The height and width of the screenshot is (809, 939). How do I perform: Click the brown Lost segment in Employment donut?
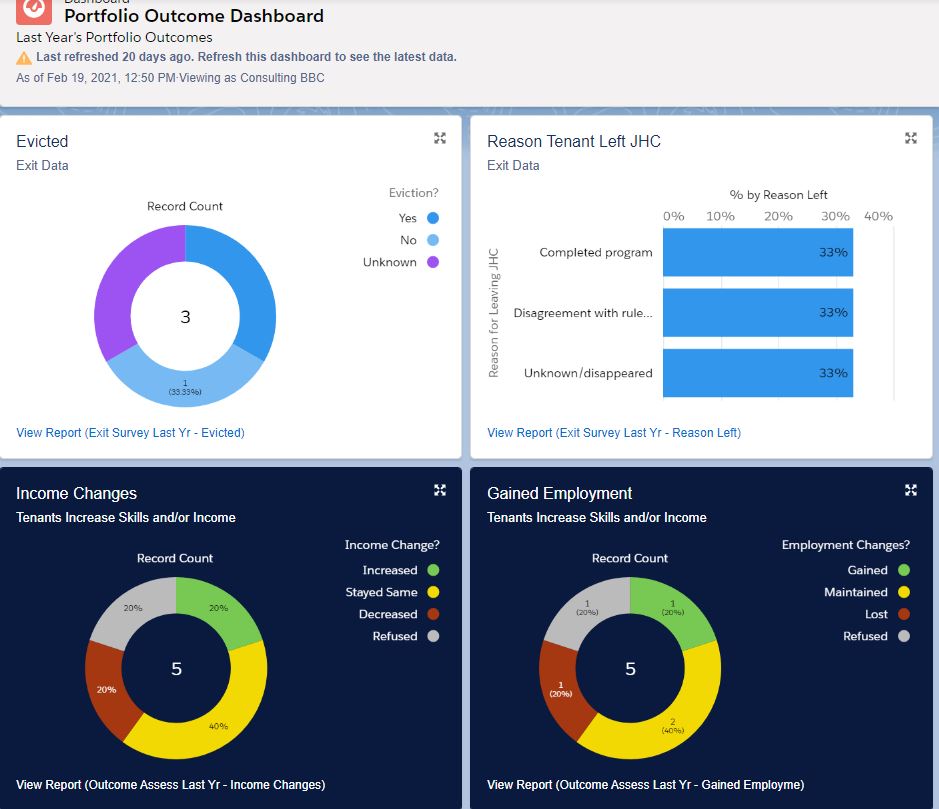(561, 689)
